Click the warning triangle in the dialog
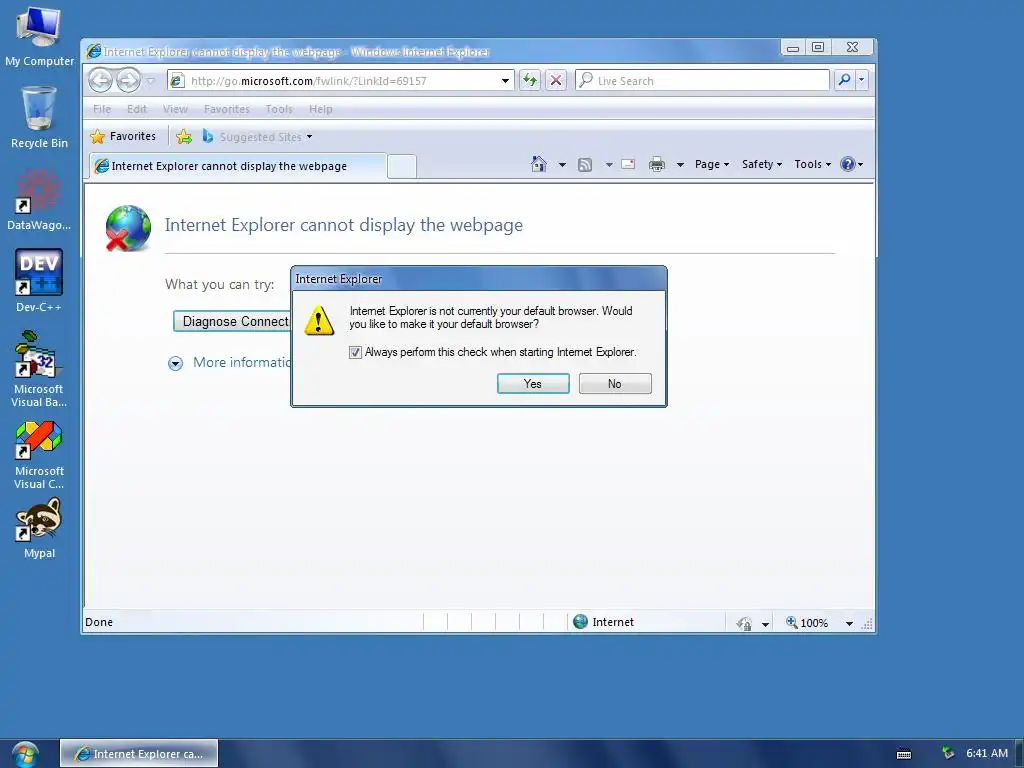This screenshot has height=768, width=1024. tap(319, 321)
